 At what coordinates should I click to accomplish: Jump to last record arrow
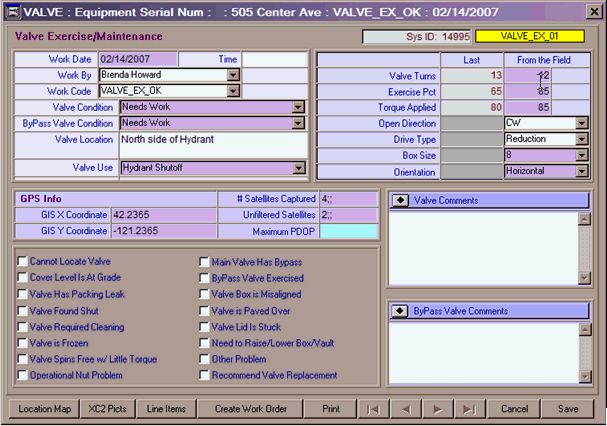click(469, 409)
